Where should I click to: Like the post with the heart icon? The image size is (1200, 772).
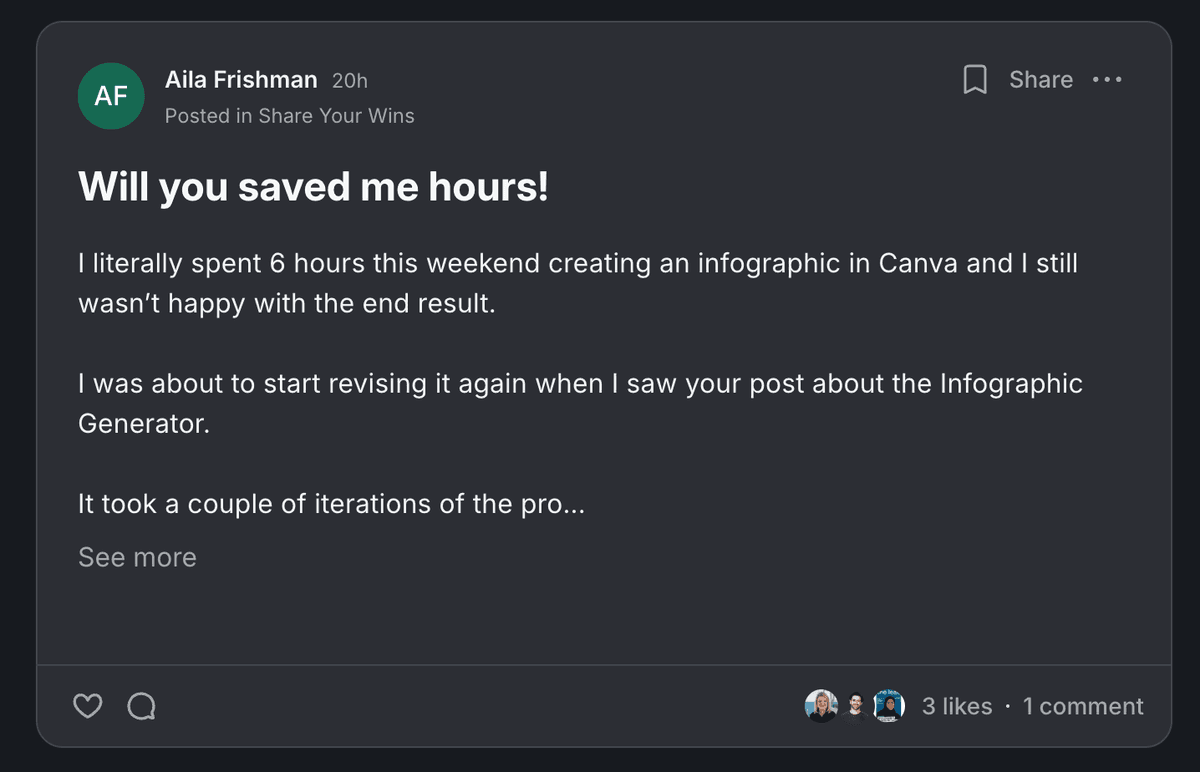[87, 706]
